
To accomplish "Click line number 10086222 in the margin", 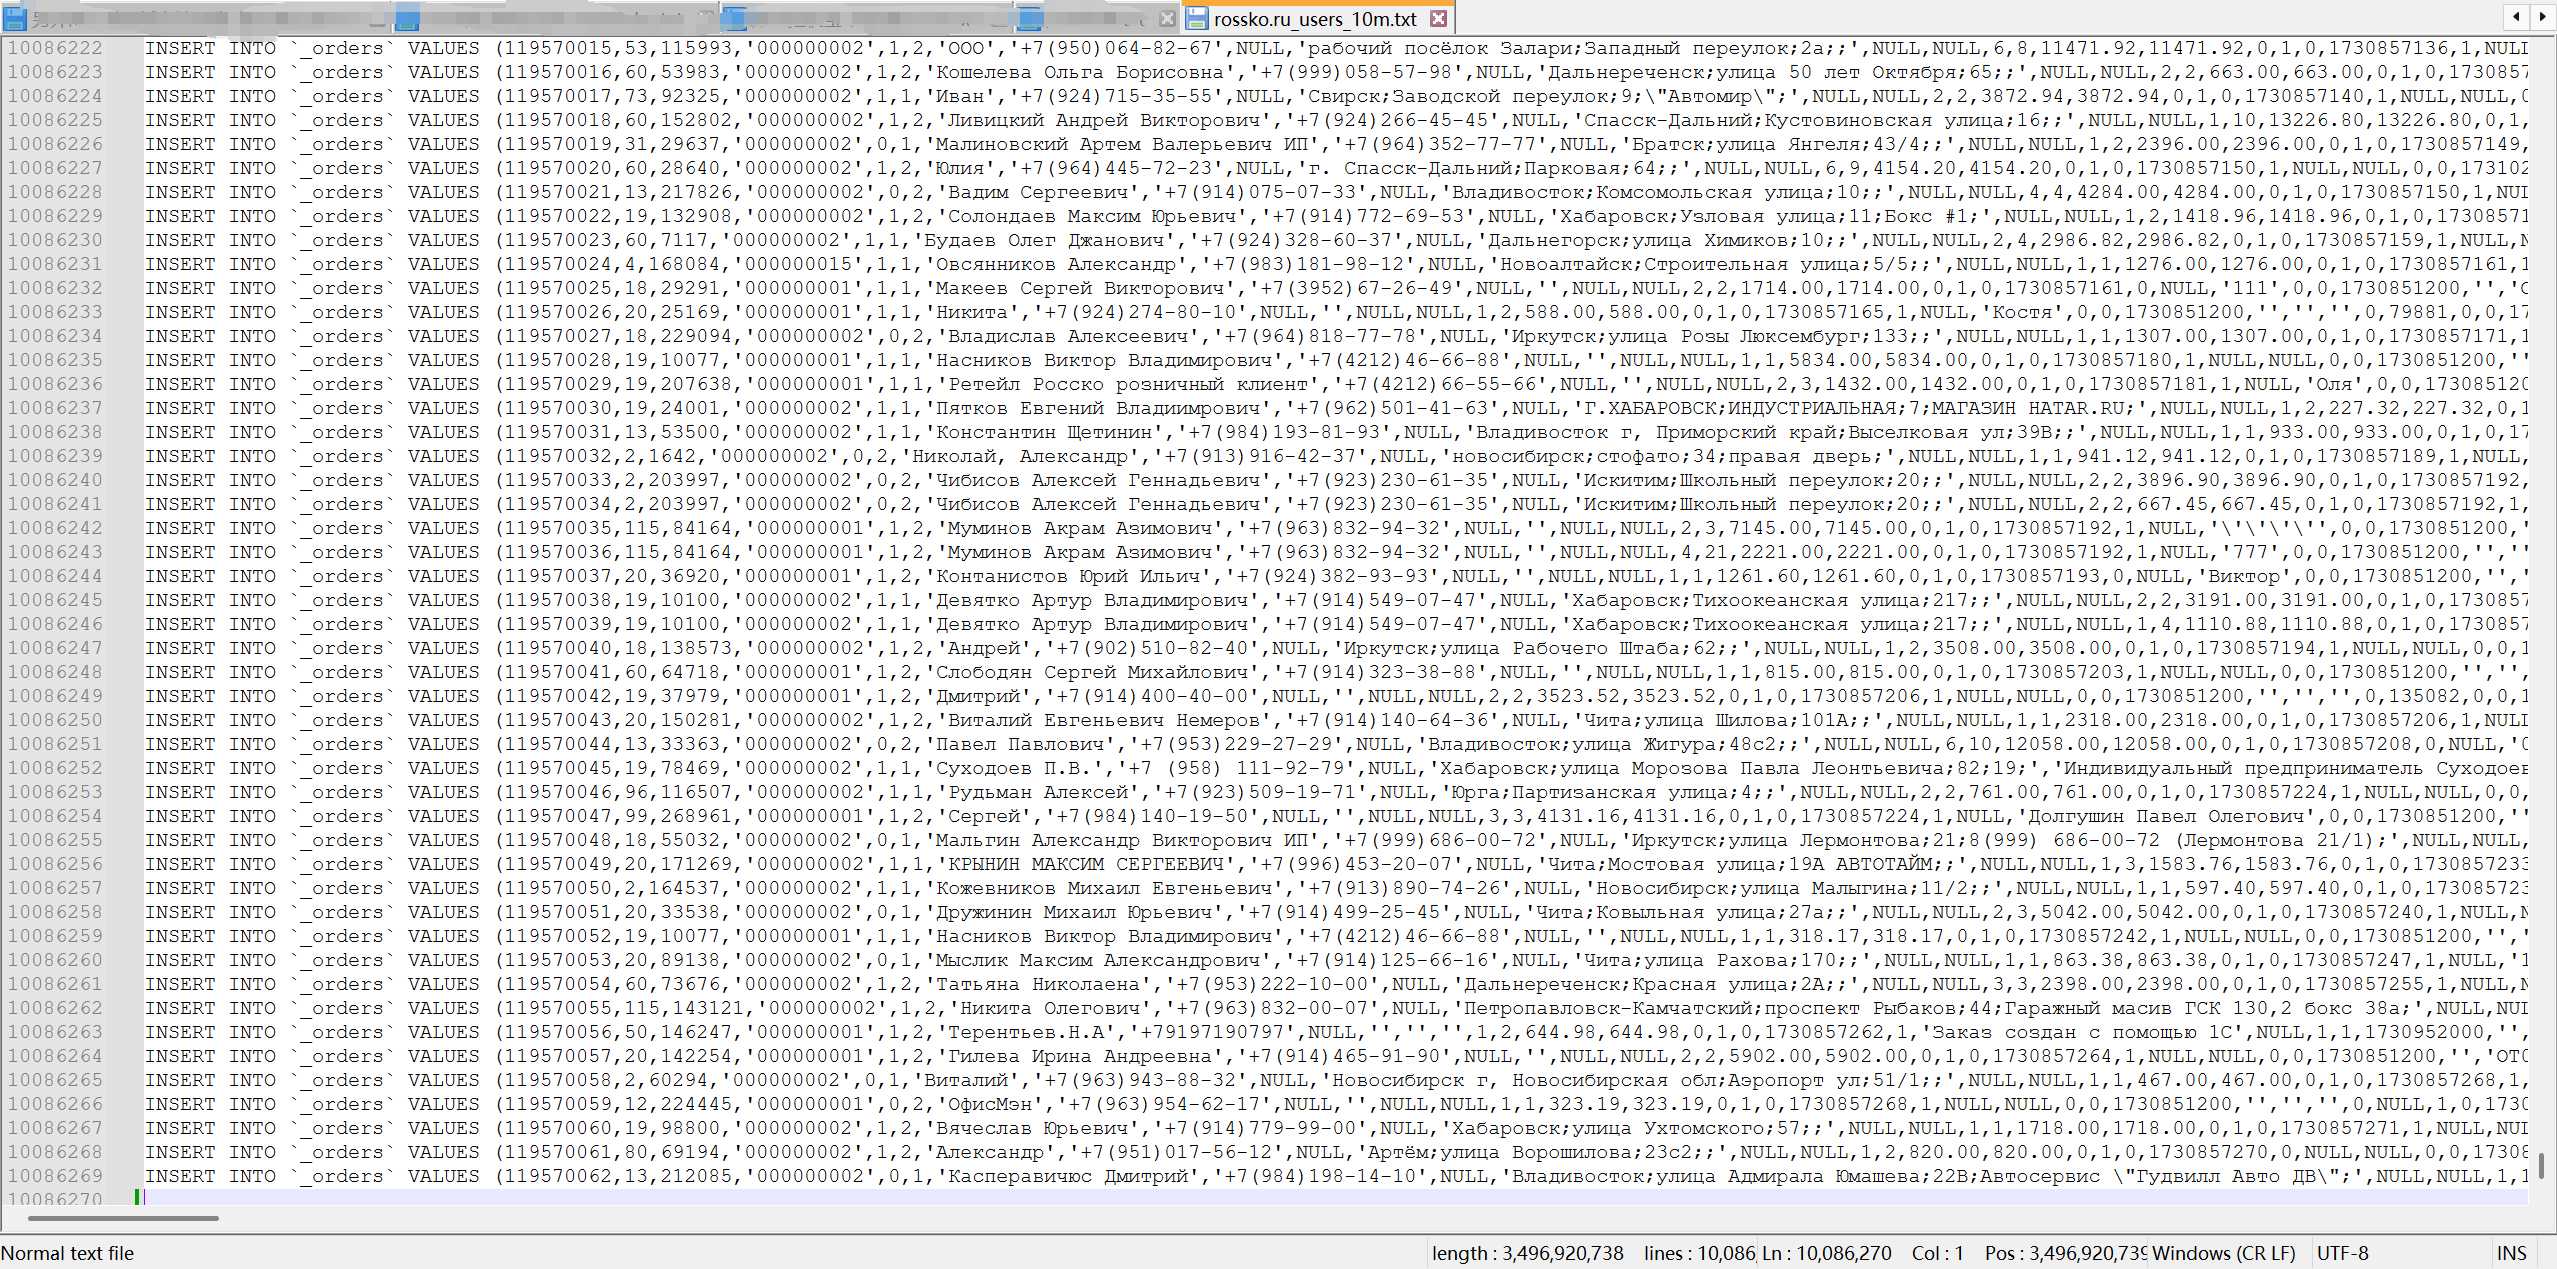I will 55,48.
